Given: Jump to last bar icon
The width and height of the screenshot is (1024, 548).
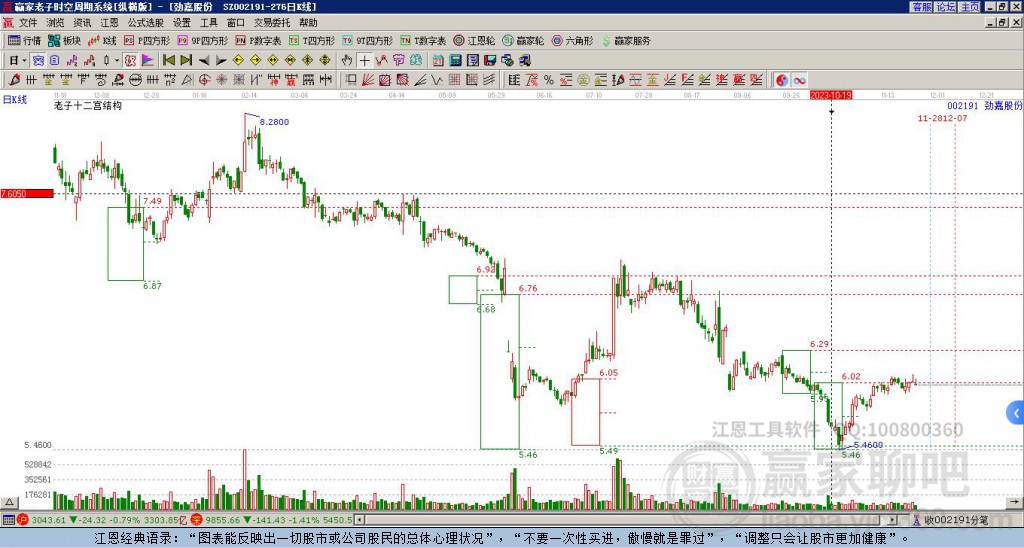Looking at the screenshot, I should pos(186,61).
